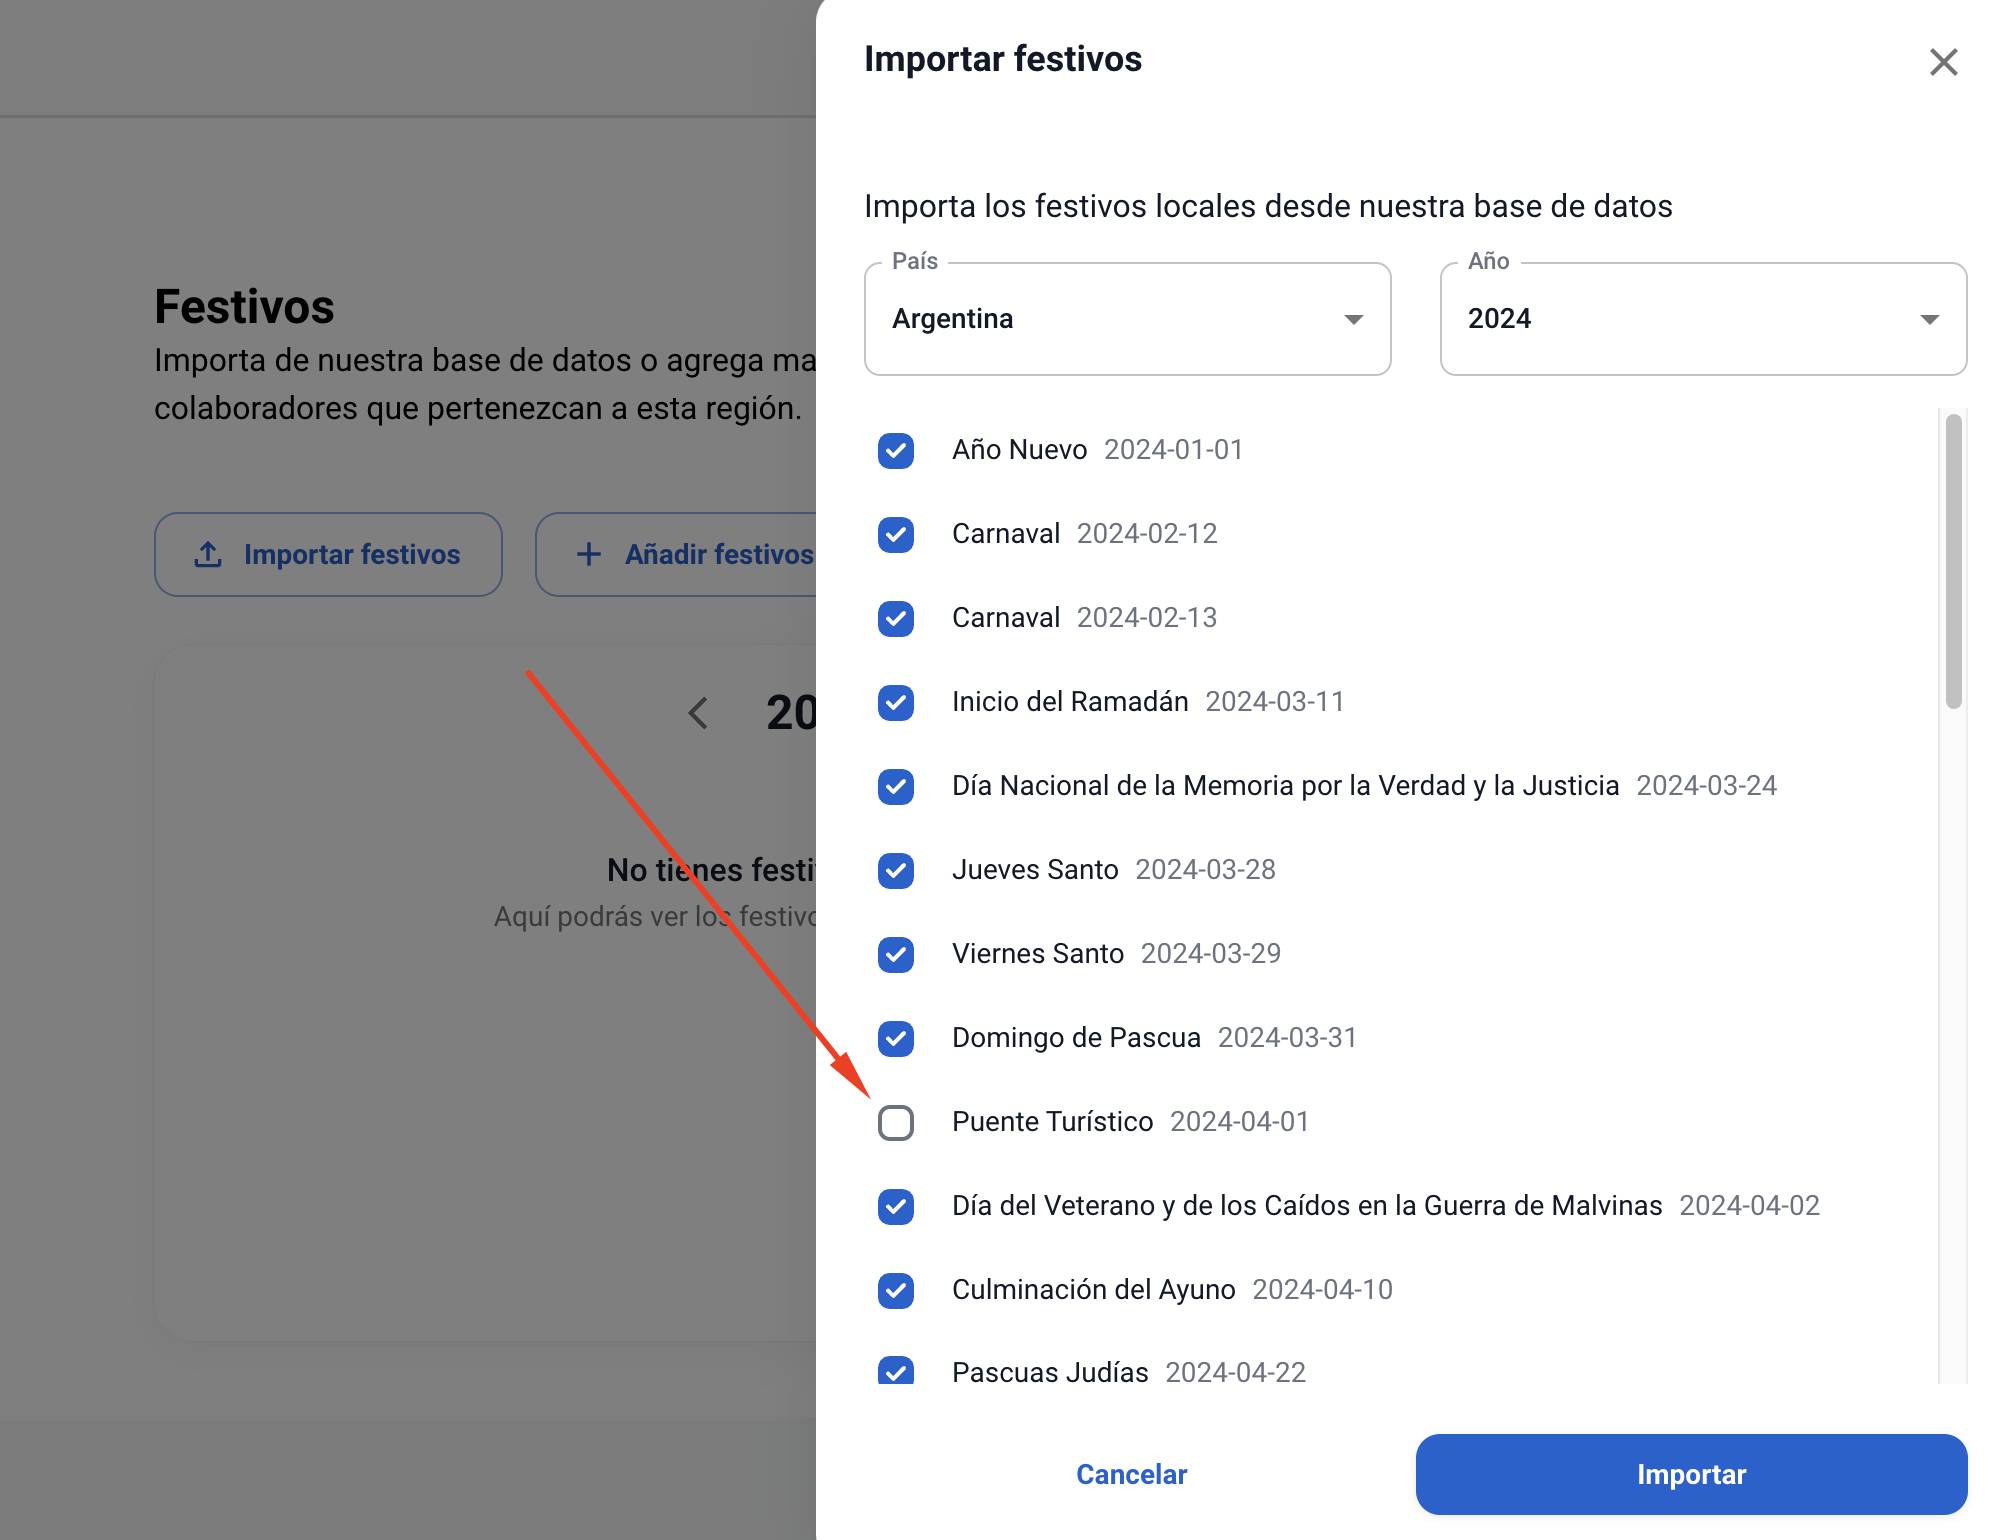
Task: Click the Viernes Santo list label
Action: (x=1037, y=954)
